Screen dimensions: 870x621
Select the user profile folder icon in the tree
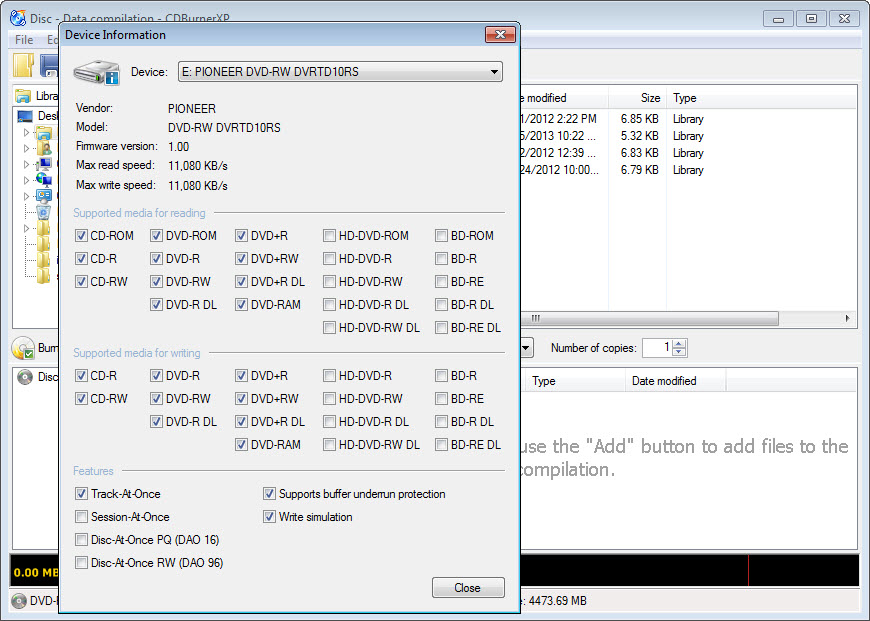click(x=44, y=148)
